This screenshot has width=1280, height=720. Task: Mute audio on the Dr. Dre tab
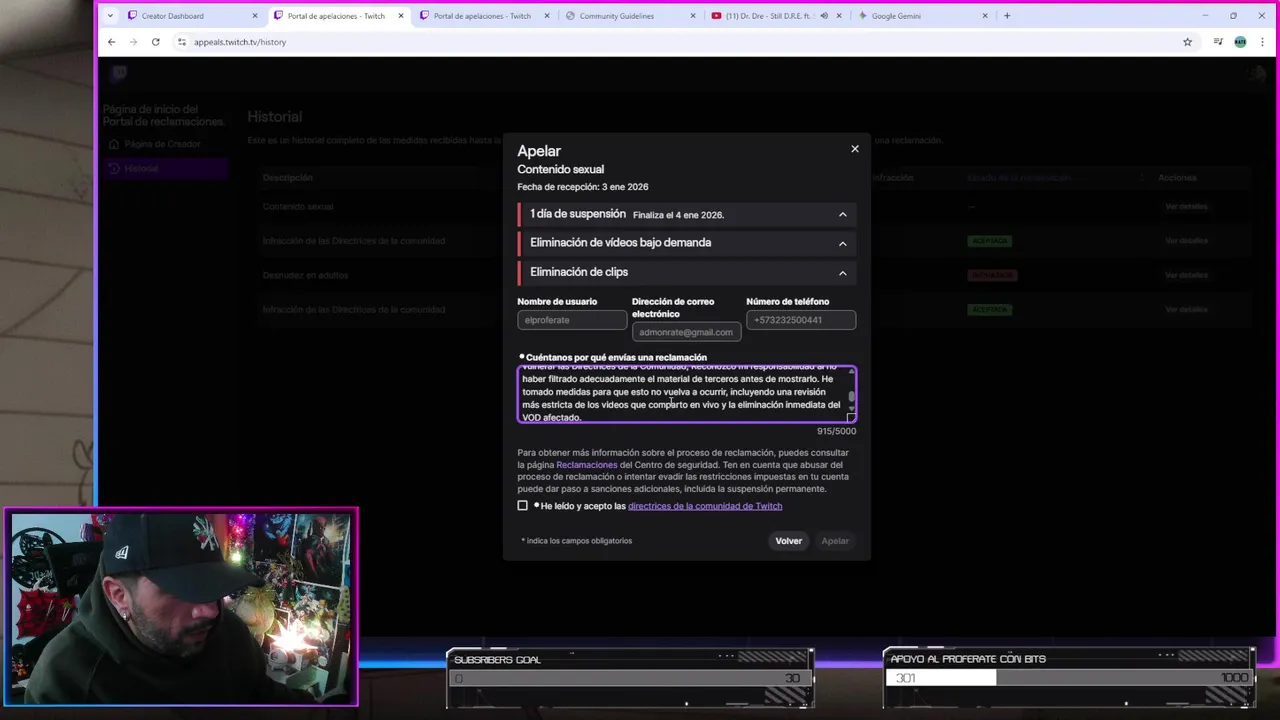824,16
